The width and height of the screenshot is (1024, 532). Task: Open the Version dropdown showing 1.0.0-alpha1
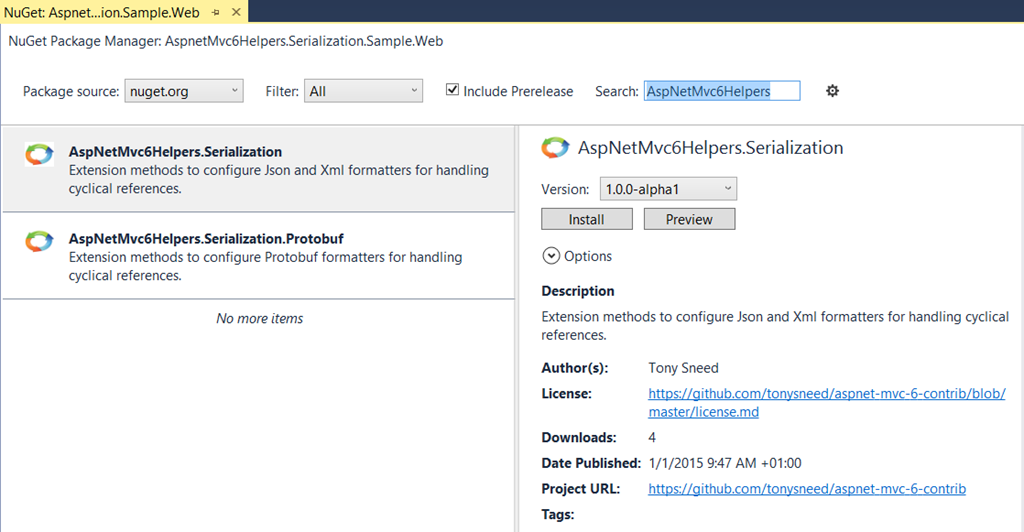tap(668, 188)
